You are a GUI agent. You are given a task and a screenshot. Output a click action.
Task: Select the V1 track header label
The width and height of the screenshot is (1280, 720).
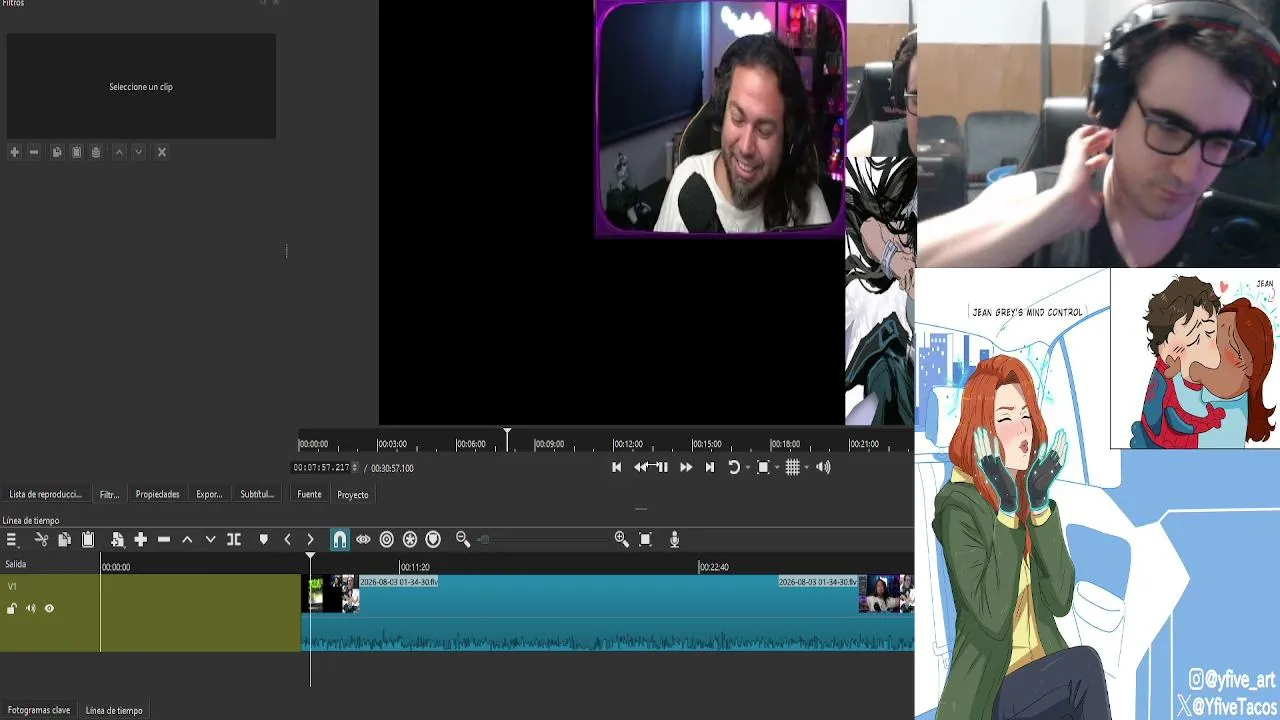click(12, 587)
